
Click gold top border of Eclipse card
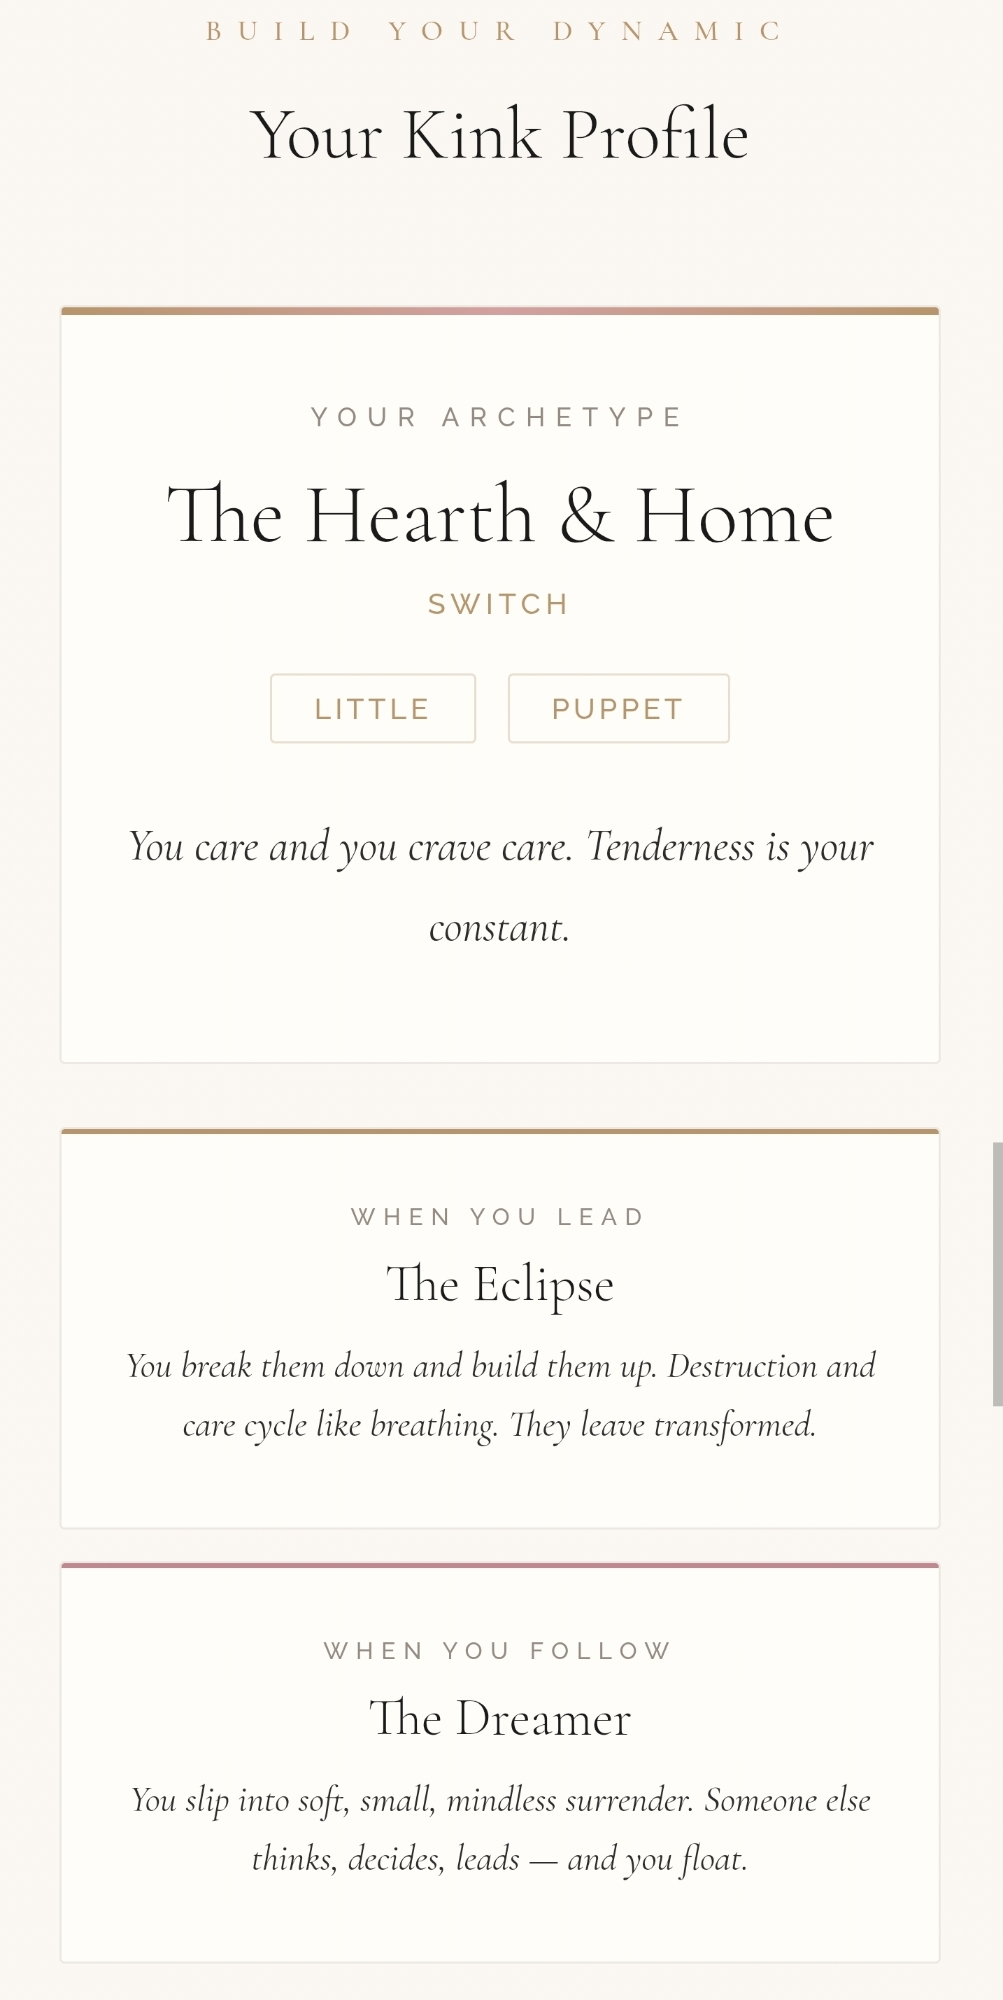[x=500, y=1131]
